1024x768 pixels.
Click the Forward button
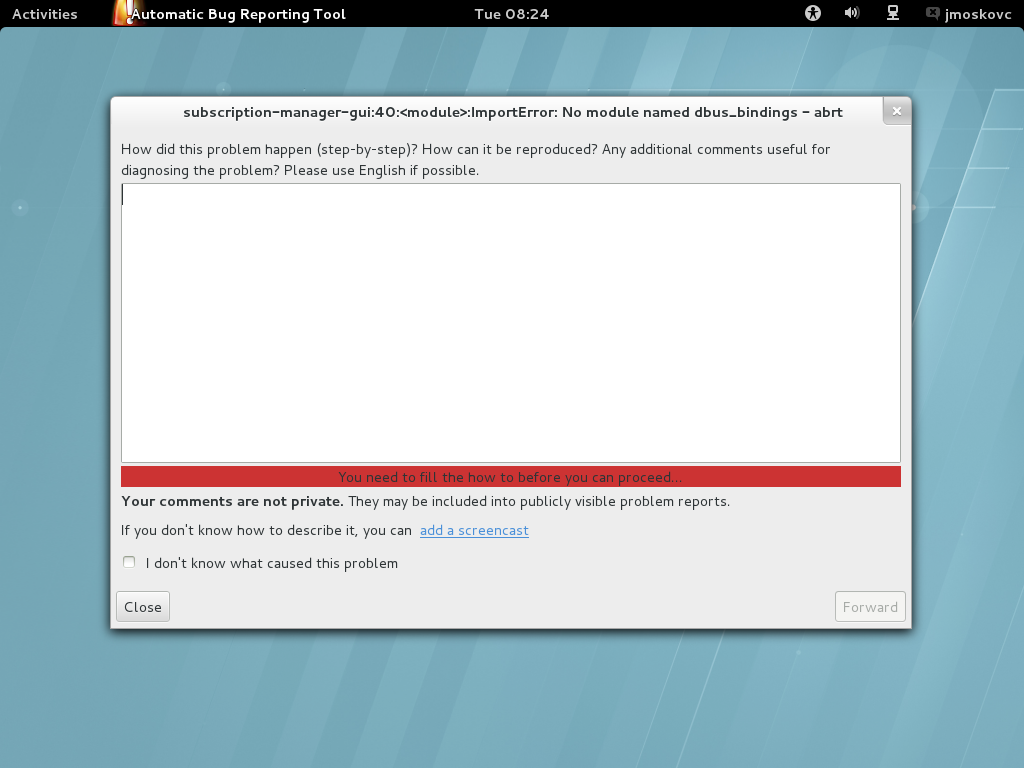coord(870,607)
